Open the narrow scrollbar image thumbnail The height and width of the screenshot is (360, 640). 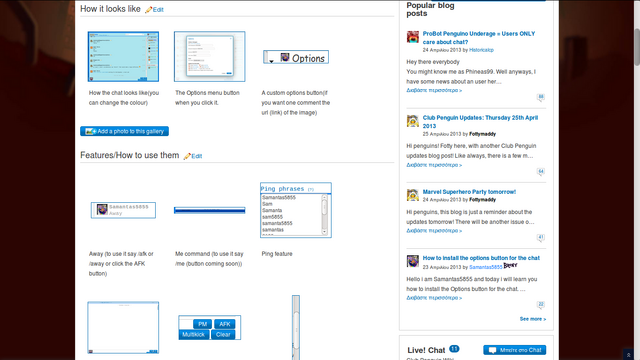[x=296, y=327]
